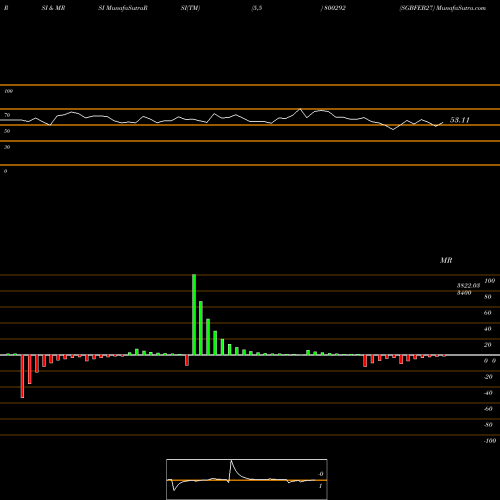Click the RSI 70 level axis label
This screenshot has width=500, height=500.
click(7, 115)
